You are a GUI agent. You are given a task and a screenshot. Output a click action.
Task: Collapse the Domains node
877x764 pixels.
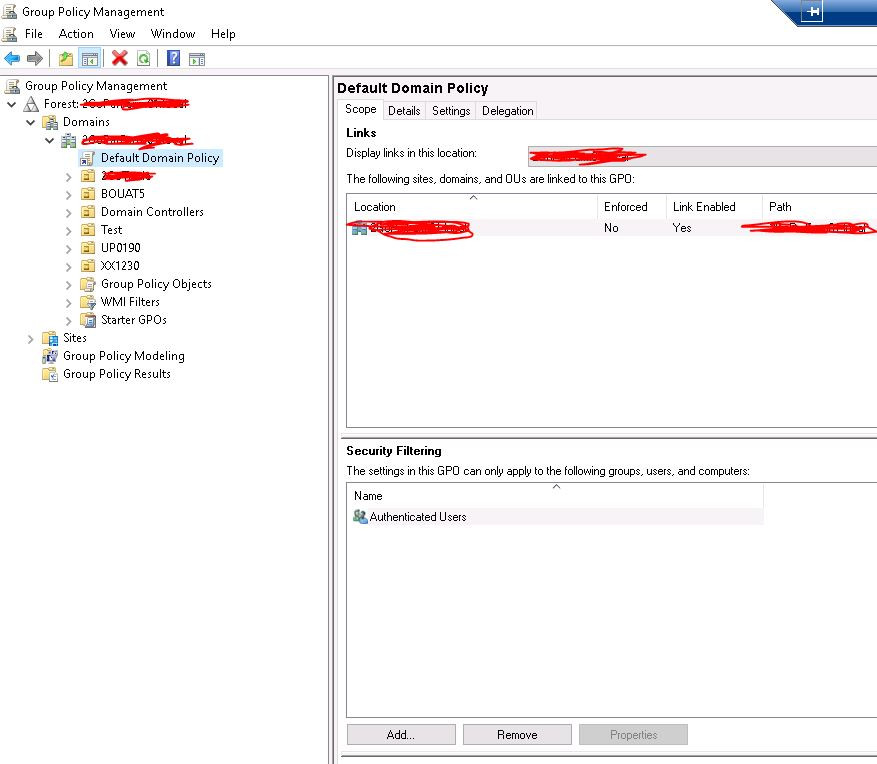30,122
